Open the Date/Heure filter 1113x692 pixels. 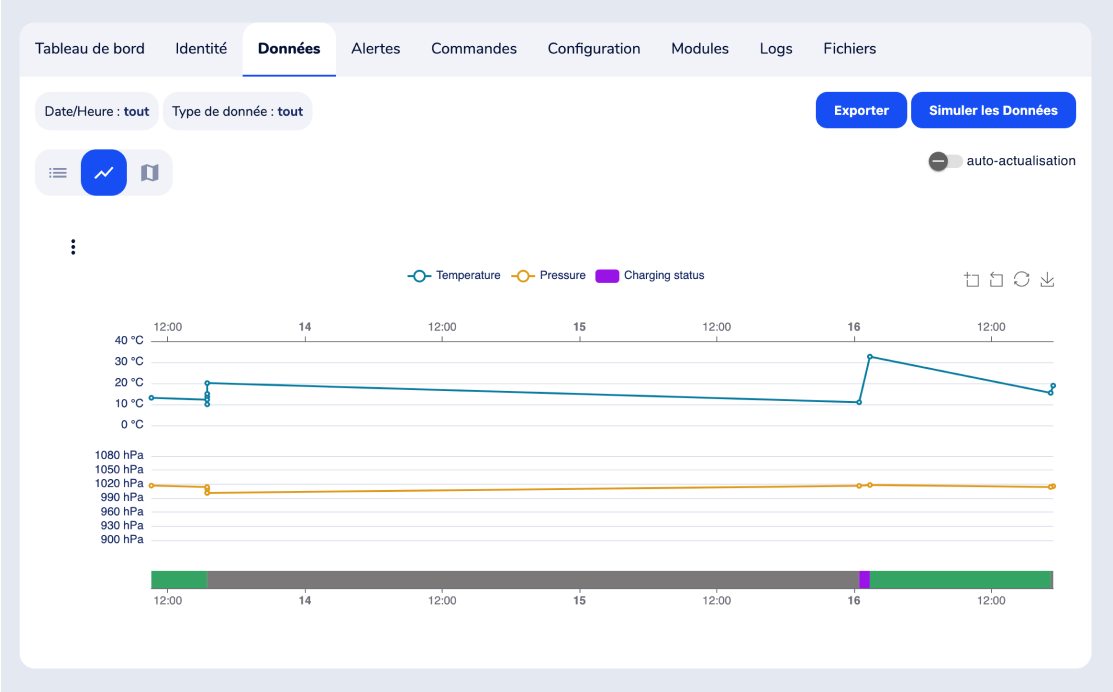tap(97, 112)
